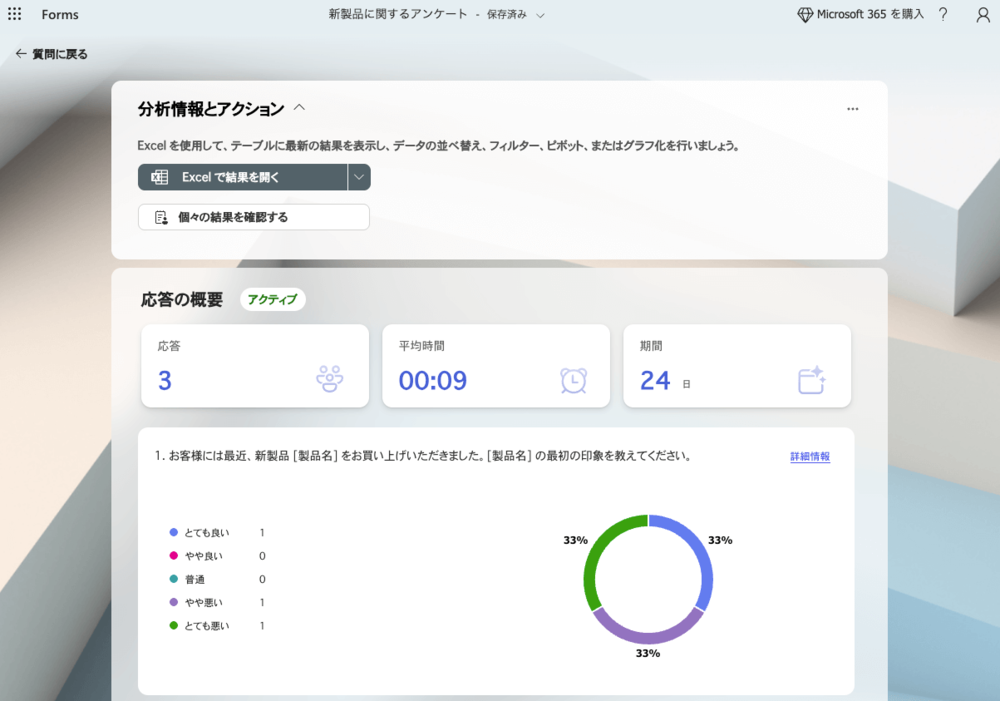Click the Excel icon on results button
The image size is (1000, 701).
[159, 177]
